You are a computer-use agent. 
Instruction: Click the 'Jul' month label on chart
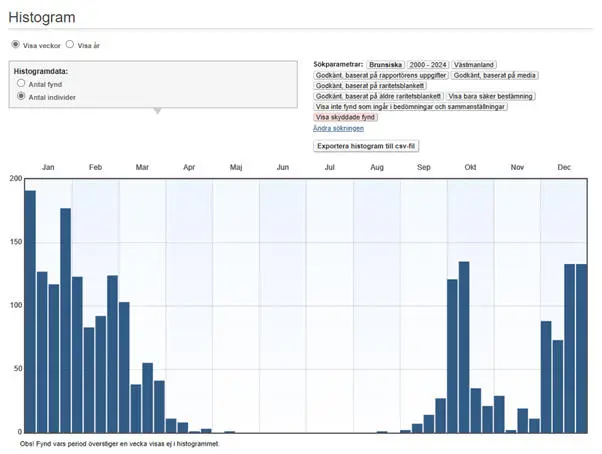330,167
